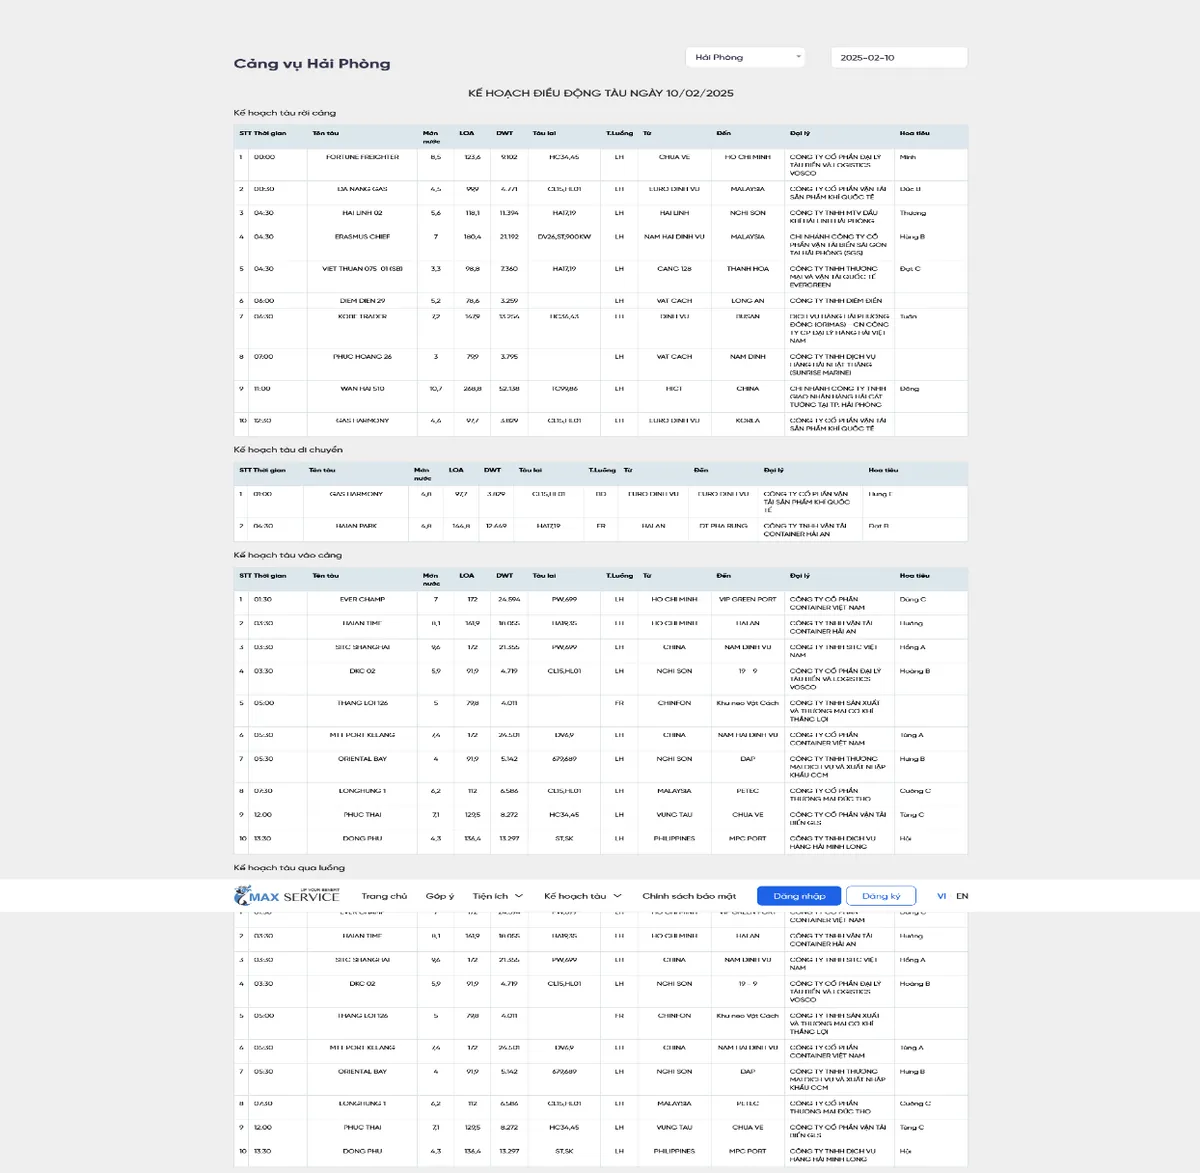Select the ERASMUS CHIEF ship row
This screenshot has width=1200, height=1173.
[x=362, y=237]
